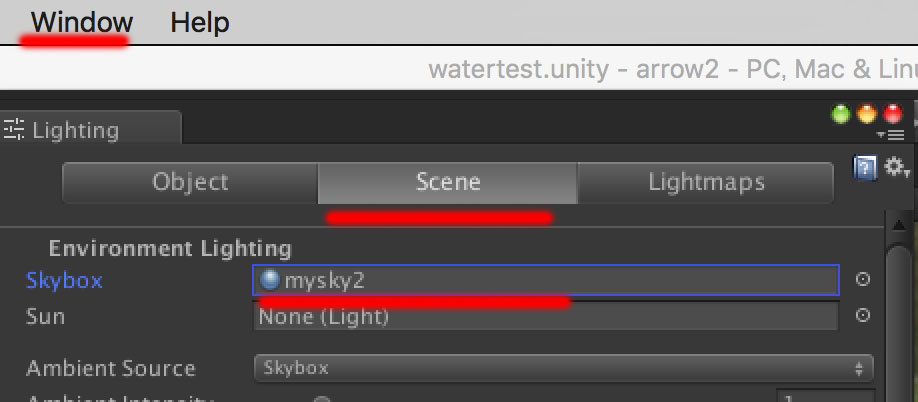Select the Sun None (Light) field
918x402 pixels.
tap(546, 317)
